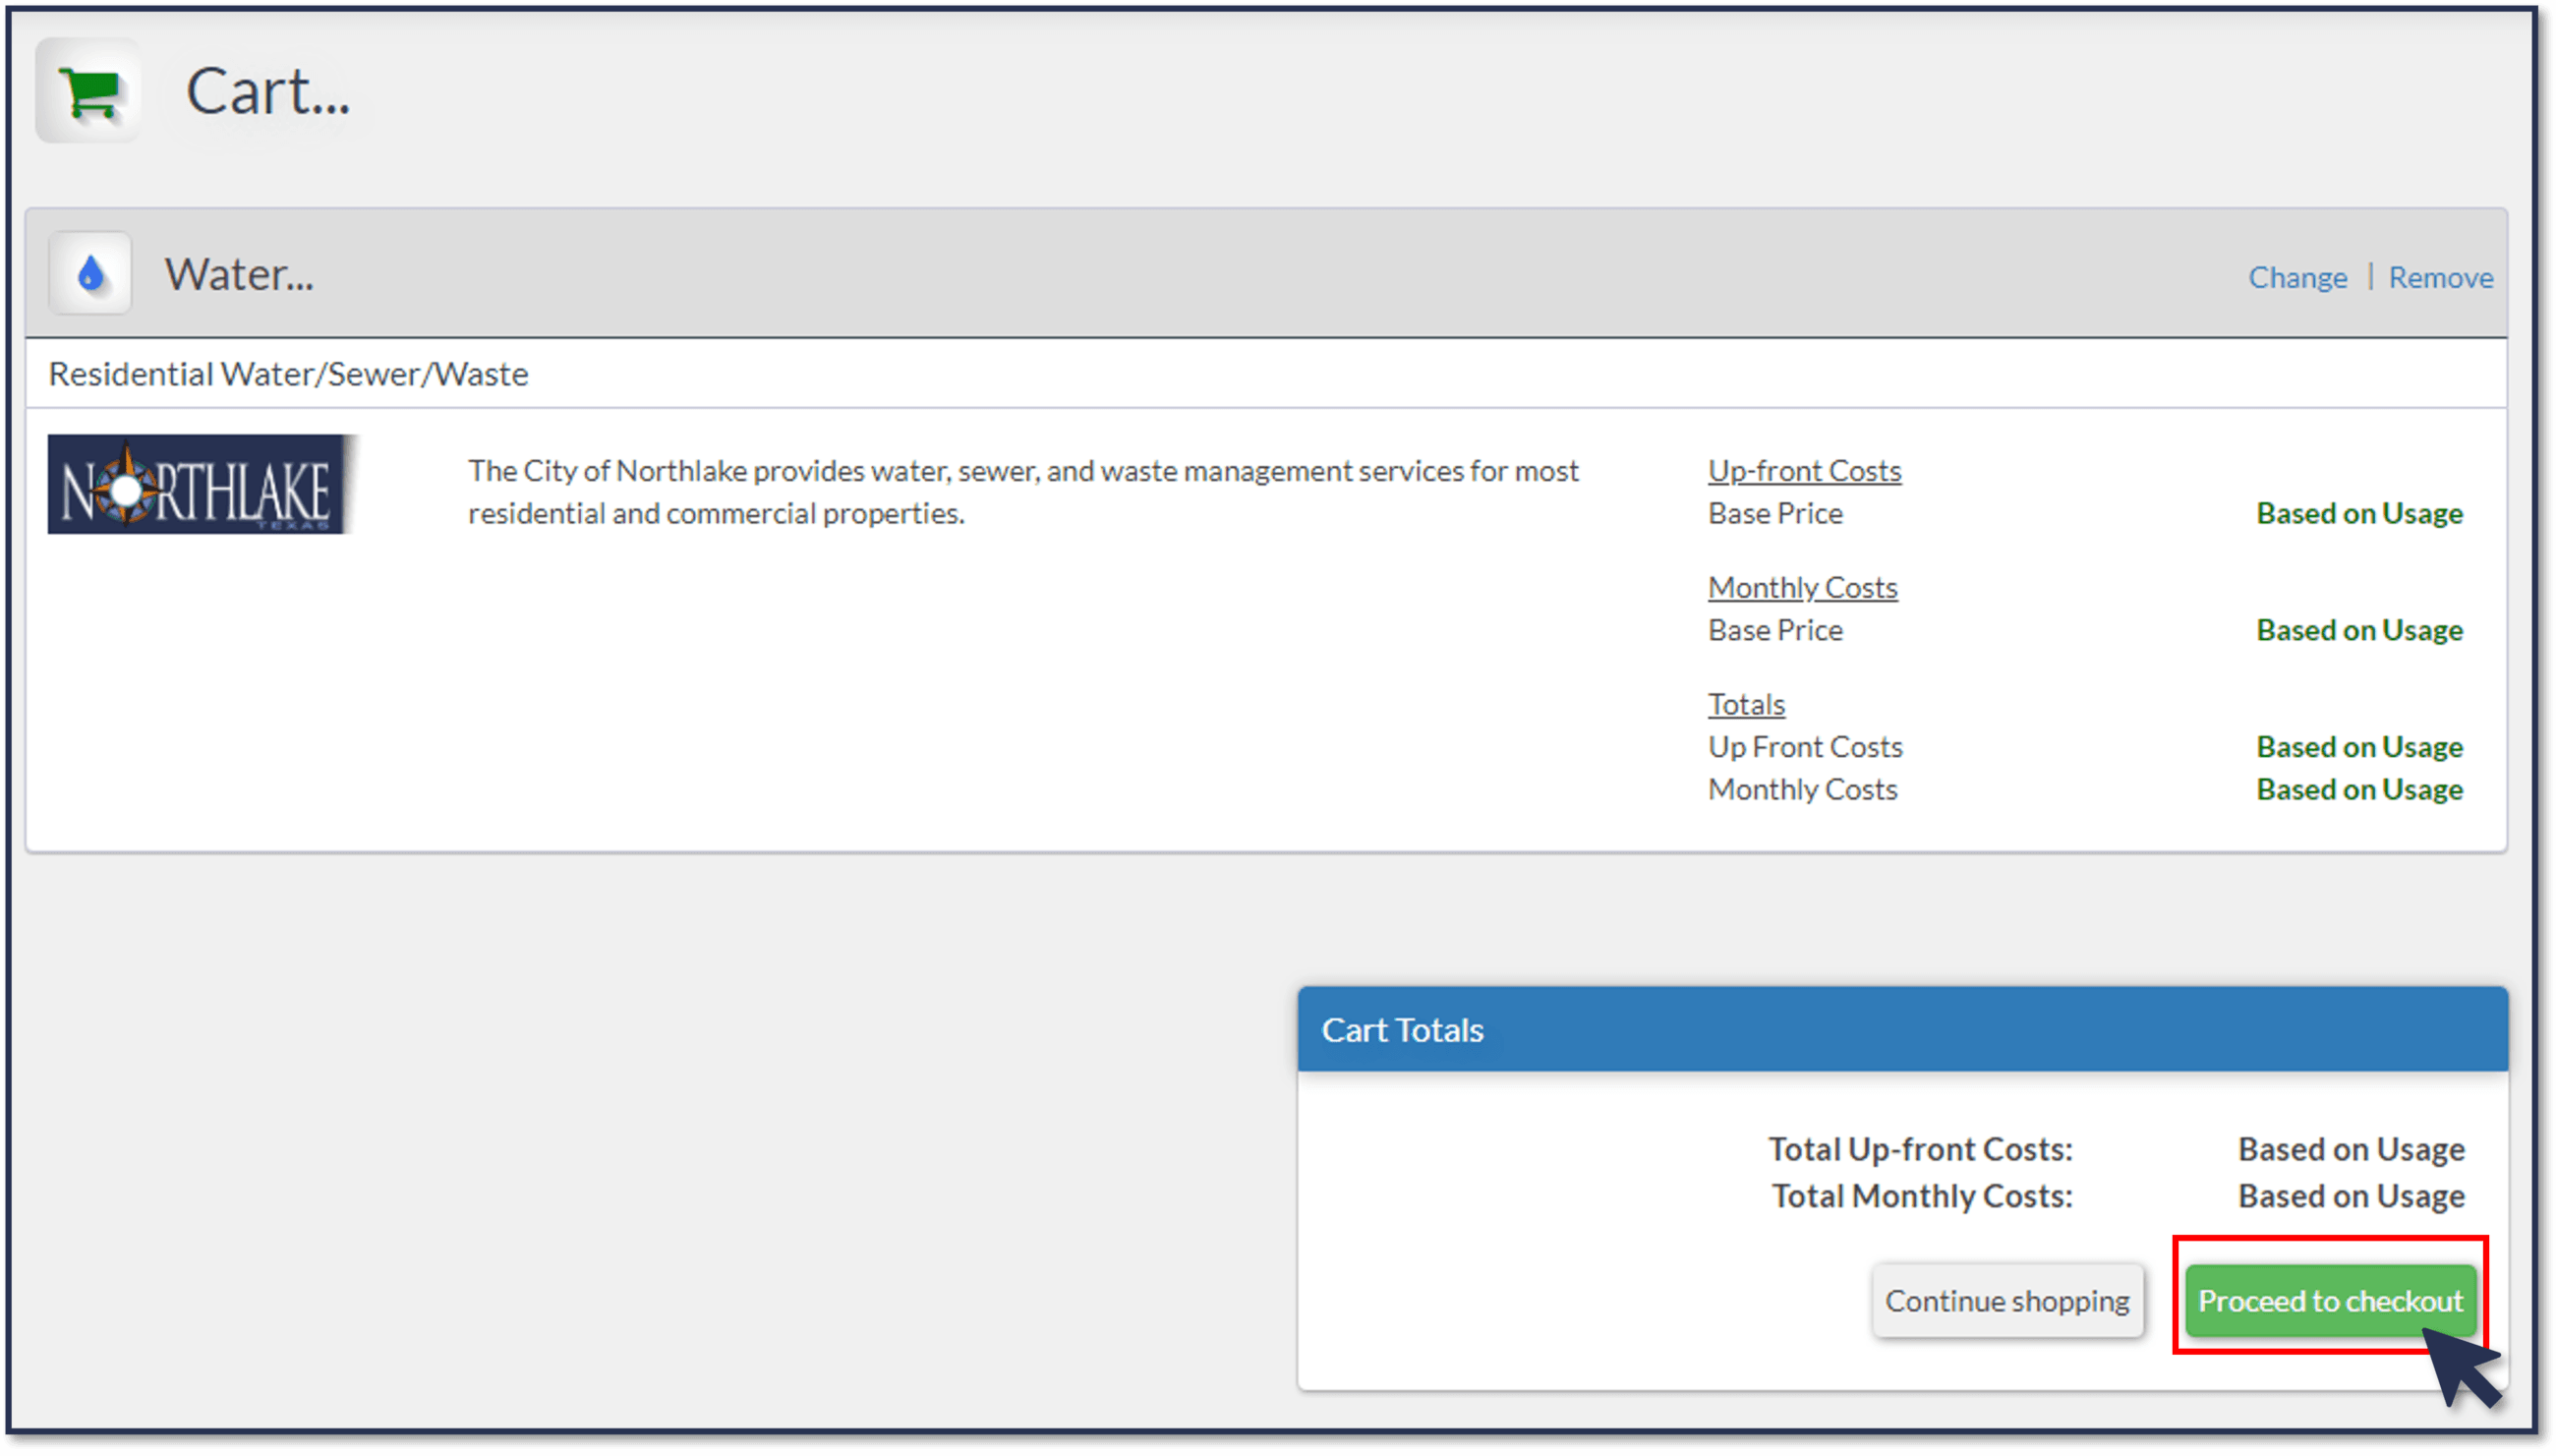Click Based on Usage for Total Monthly Costs
Image resolution: width=2556 pixels, height=1456 pixels.
coord(2351,1195)
